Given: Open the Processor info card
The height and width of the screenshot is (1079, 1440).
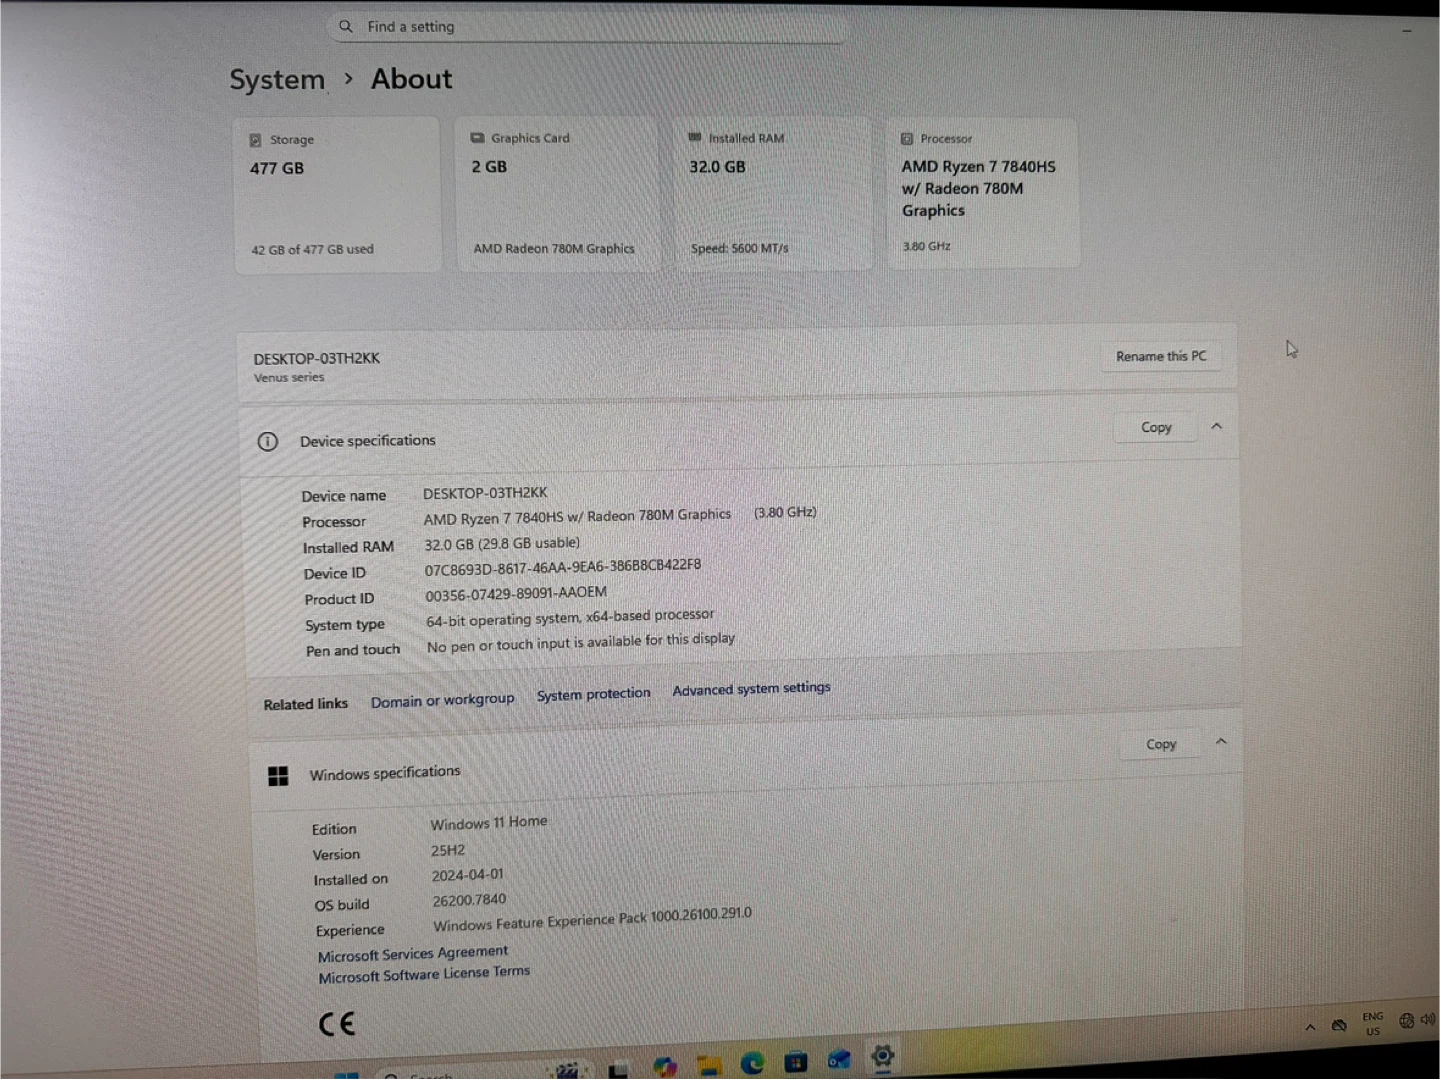Looking at the screenshot, I should coord(983,192).
